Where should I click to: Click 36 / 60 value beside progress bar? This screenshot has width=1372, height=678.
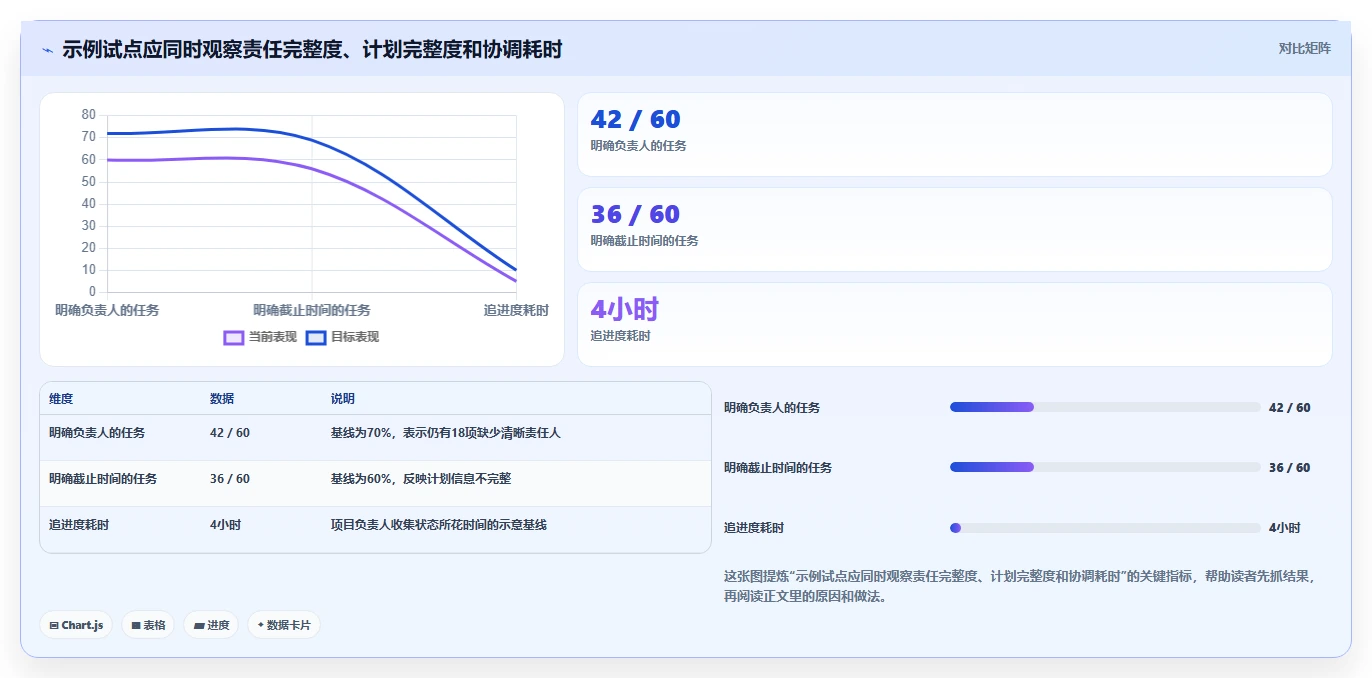(x=1289, y=468)
